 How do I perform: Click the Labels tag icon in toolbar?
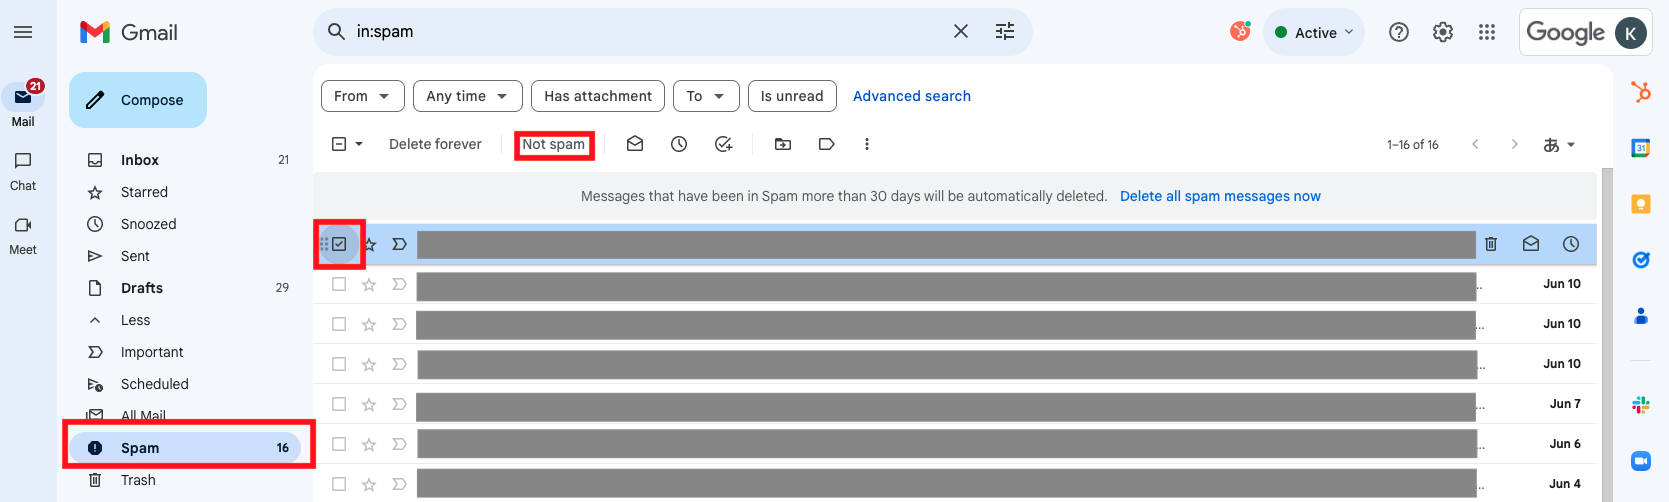[826, 144]
